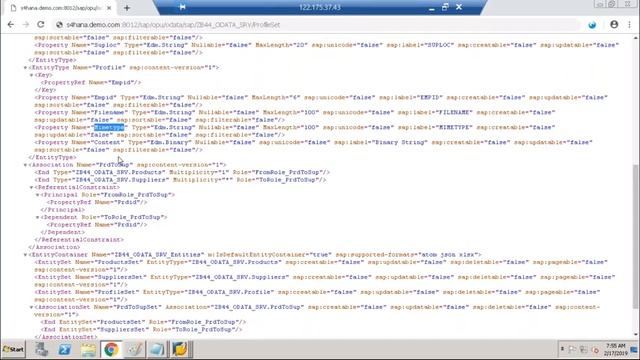Collapse the AssociationSet PrdToSupSet node

point(31,307)
